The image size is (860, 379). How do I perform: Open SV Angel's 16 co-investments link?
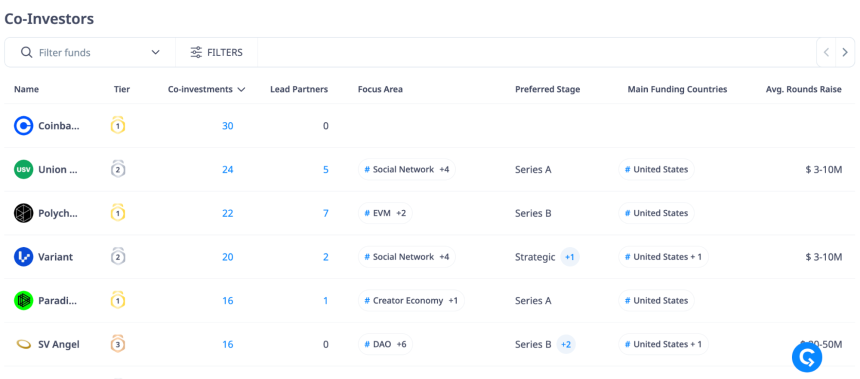pos(228,344)
